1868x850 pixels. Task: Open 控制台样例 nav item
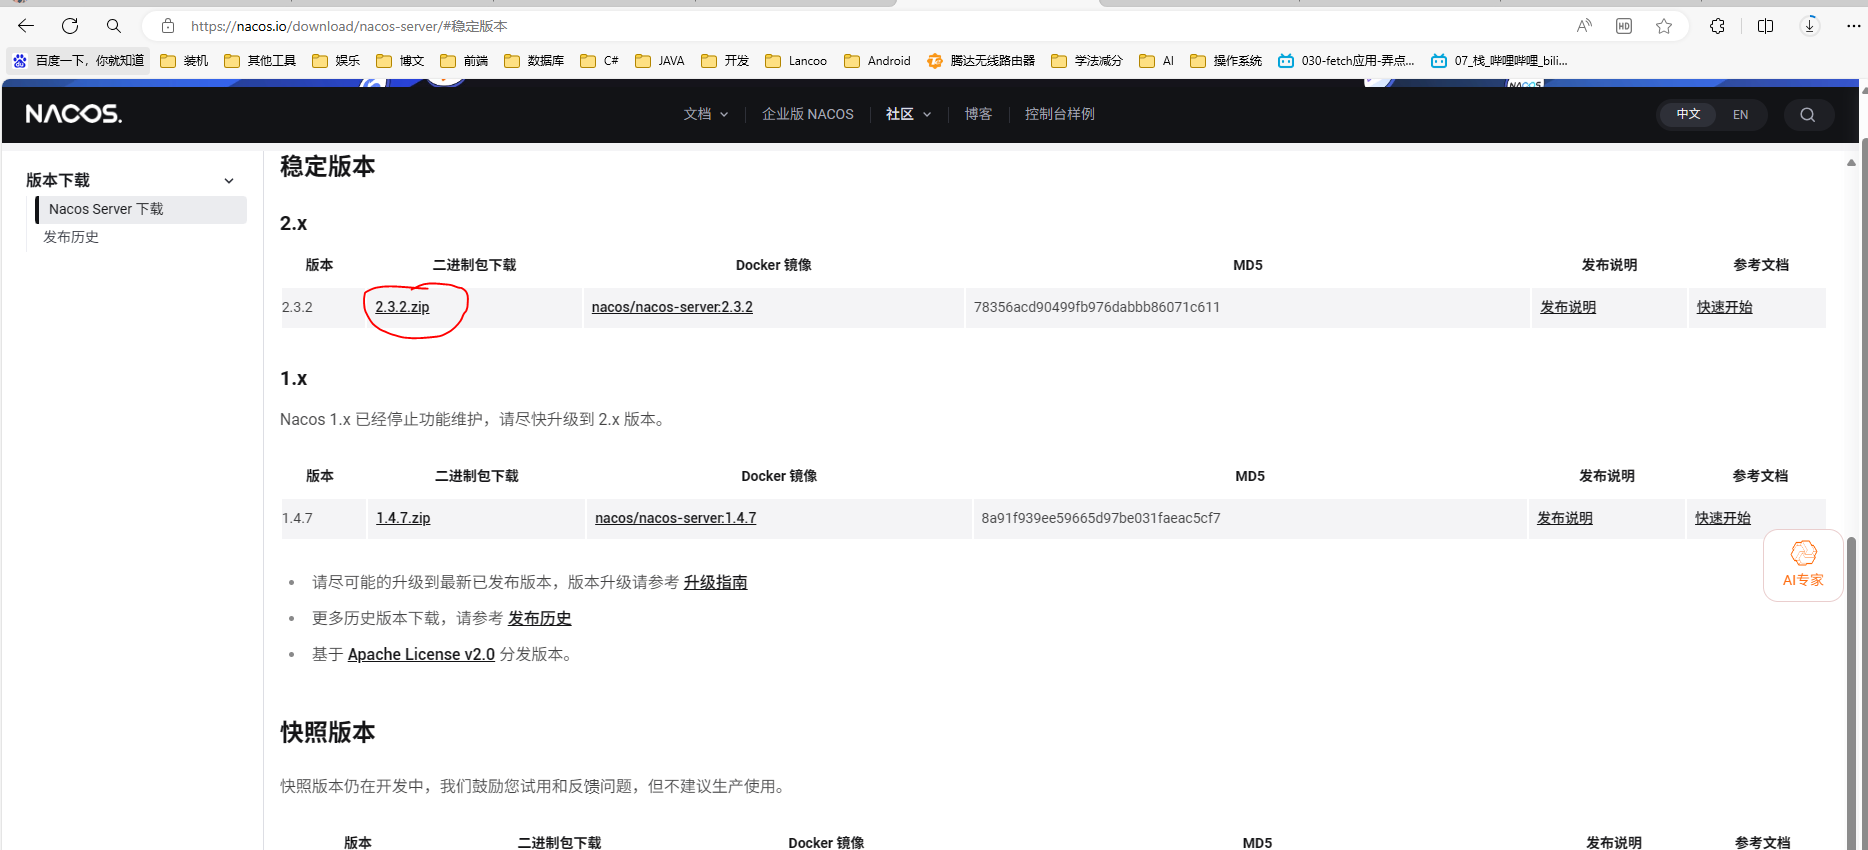(1060, 114)
